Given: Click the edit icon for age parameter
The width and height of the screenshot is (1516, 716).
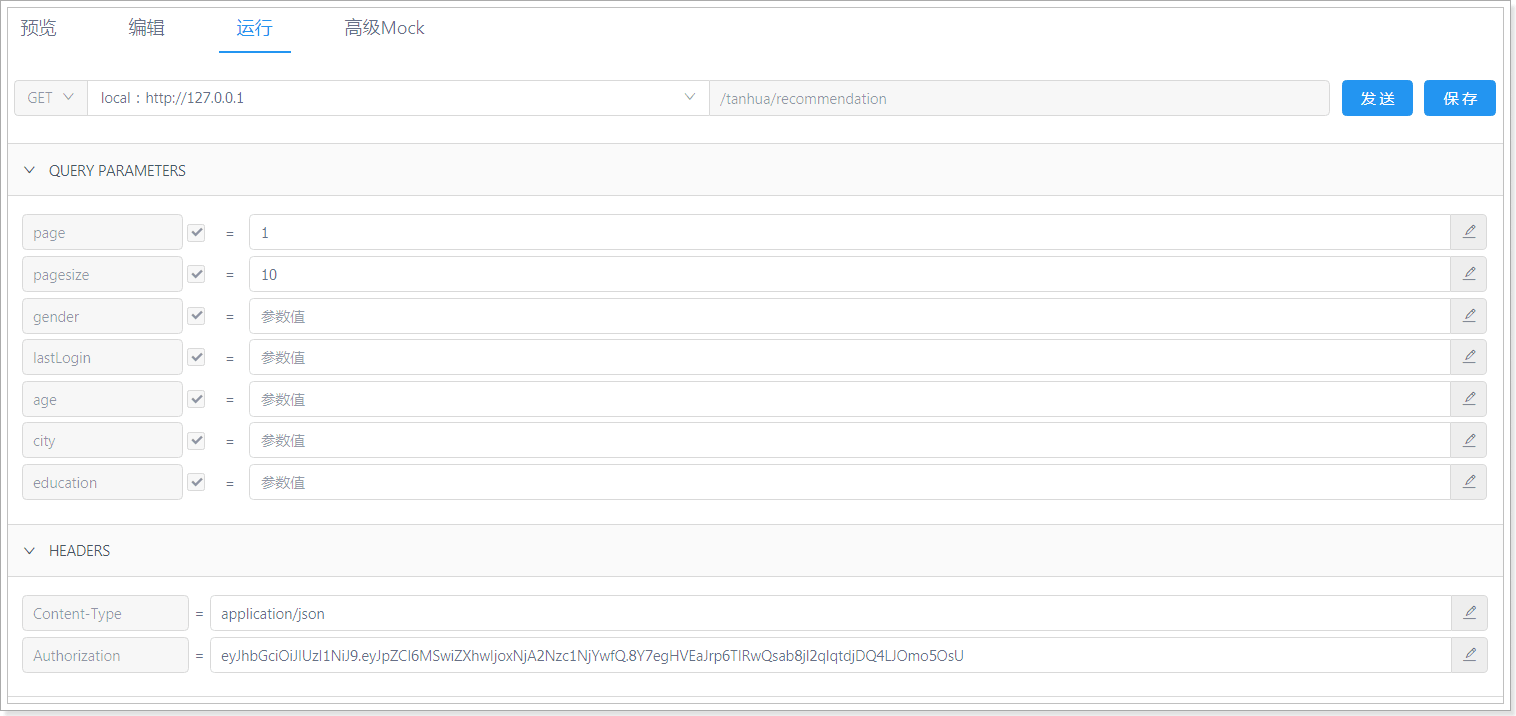Looking at the screenshot, I should point(1468,399).
